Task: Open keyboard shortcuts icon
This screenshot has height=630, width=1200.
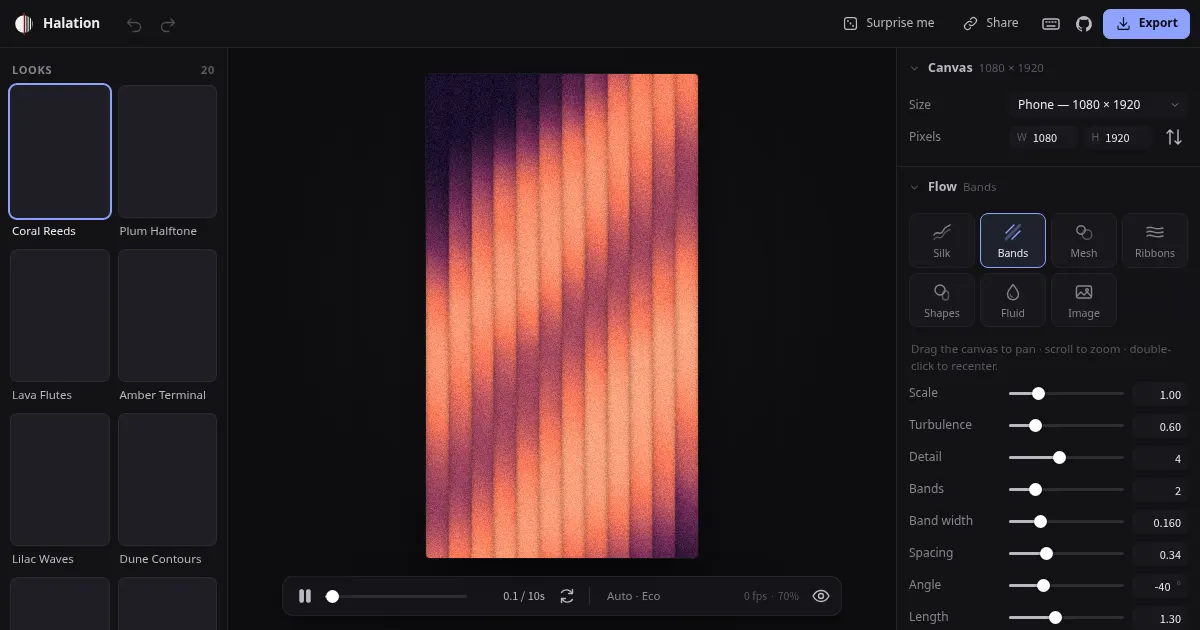Action: [1051, 24]
